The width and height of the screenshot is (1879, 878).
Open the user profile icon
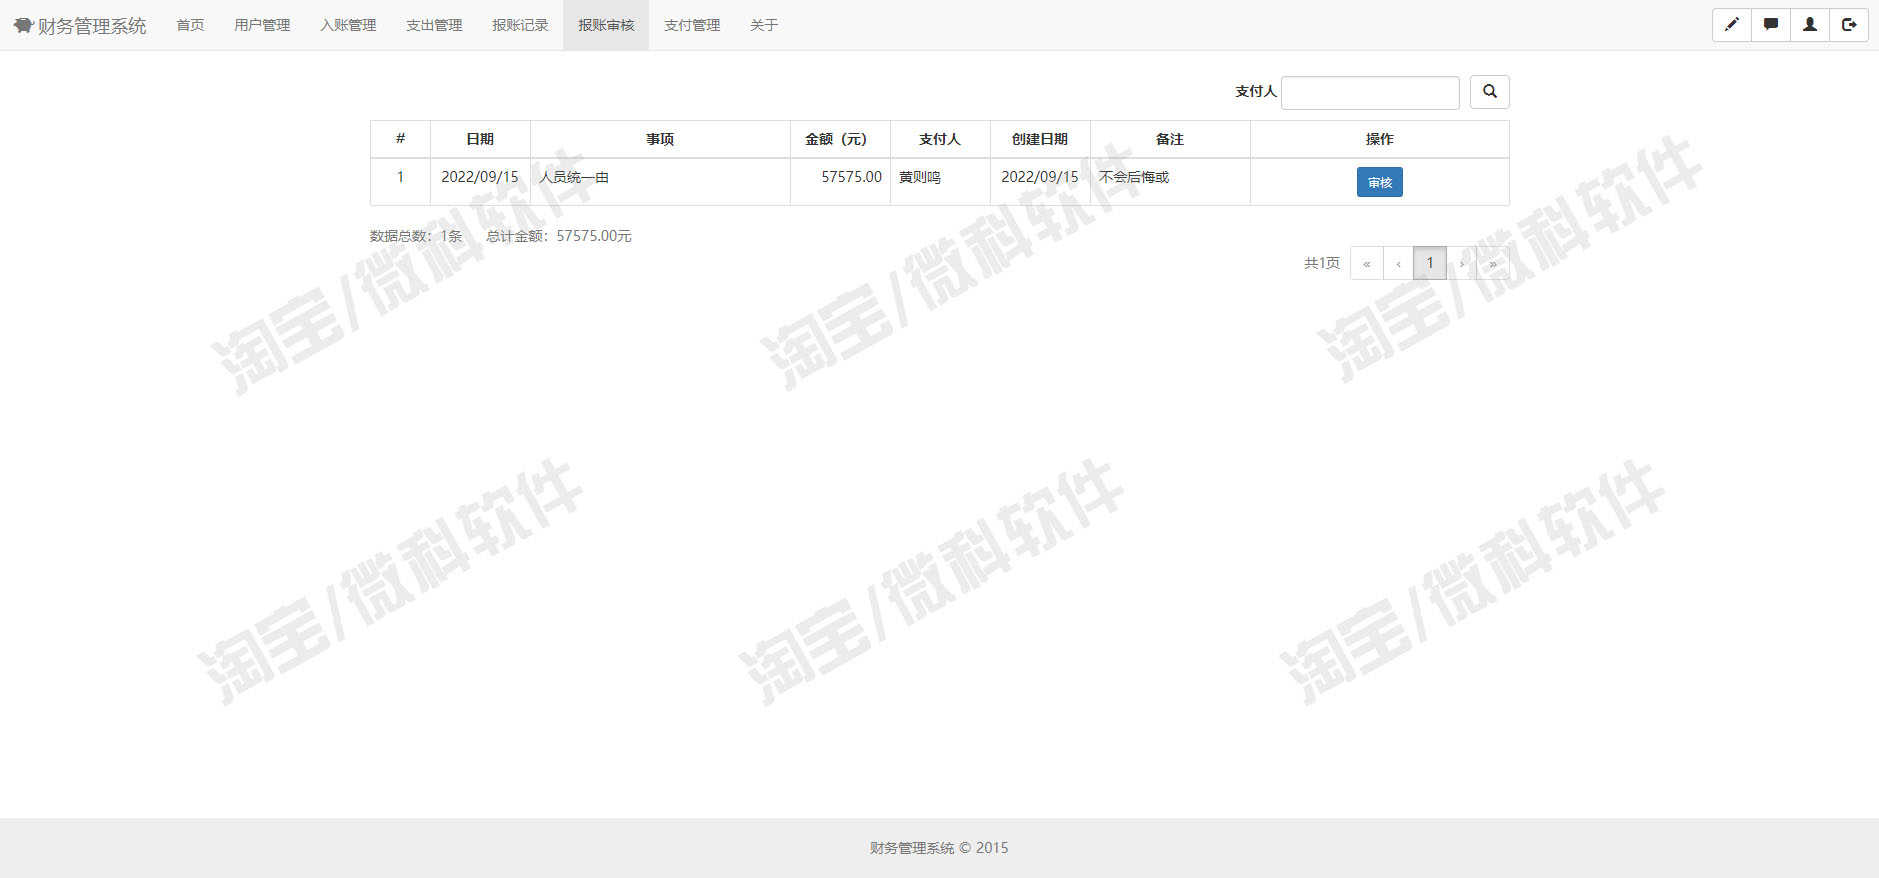[x=1810, y=25]
